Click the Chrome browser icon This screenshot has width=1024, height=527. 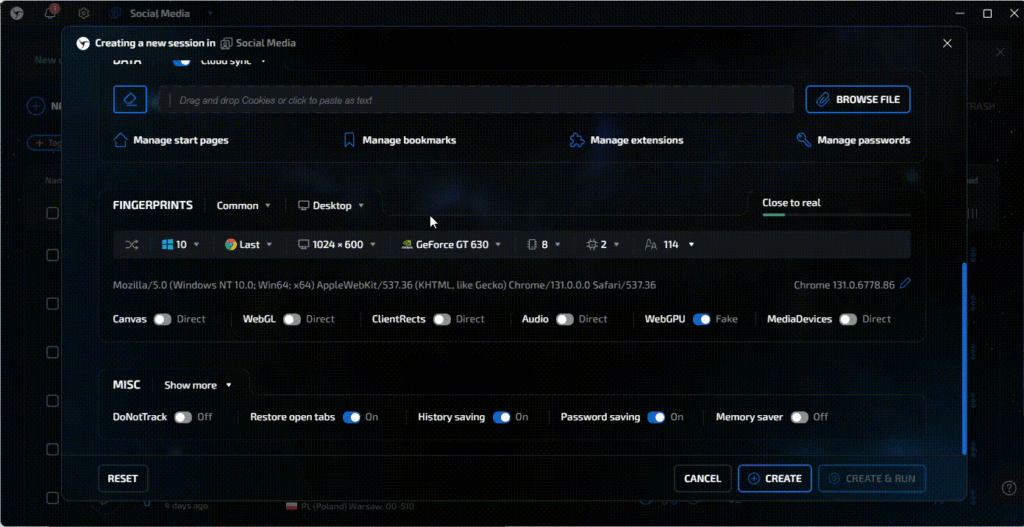click(231, 244)
